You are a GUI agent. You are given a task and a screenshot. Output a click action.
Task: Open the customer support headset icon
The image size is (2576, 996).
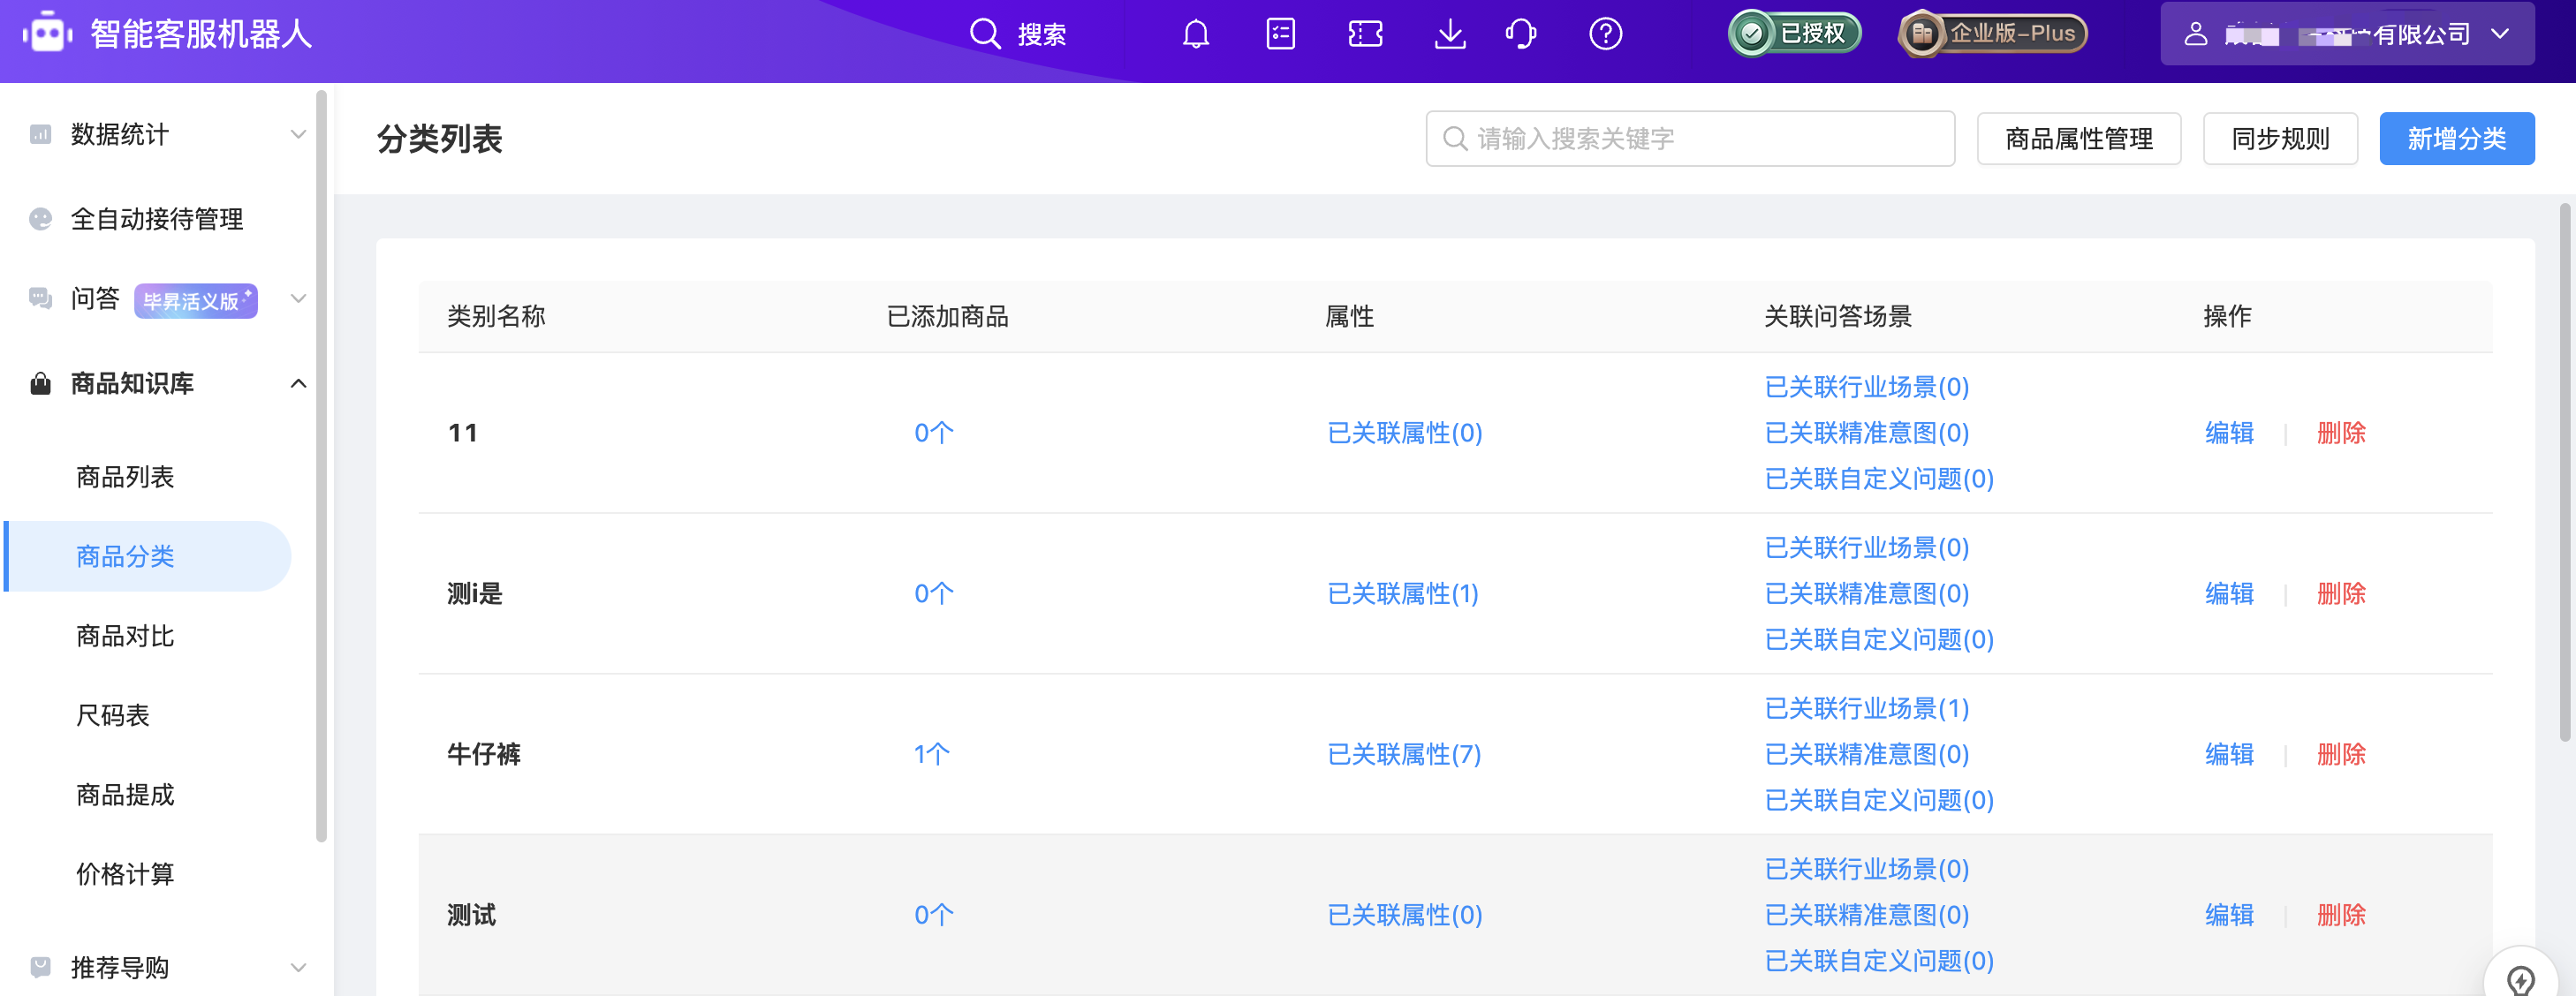point(1521,34)
